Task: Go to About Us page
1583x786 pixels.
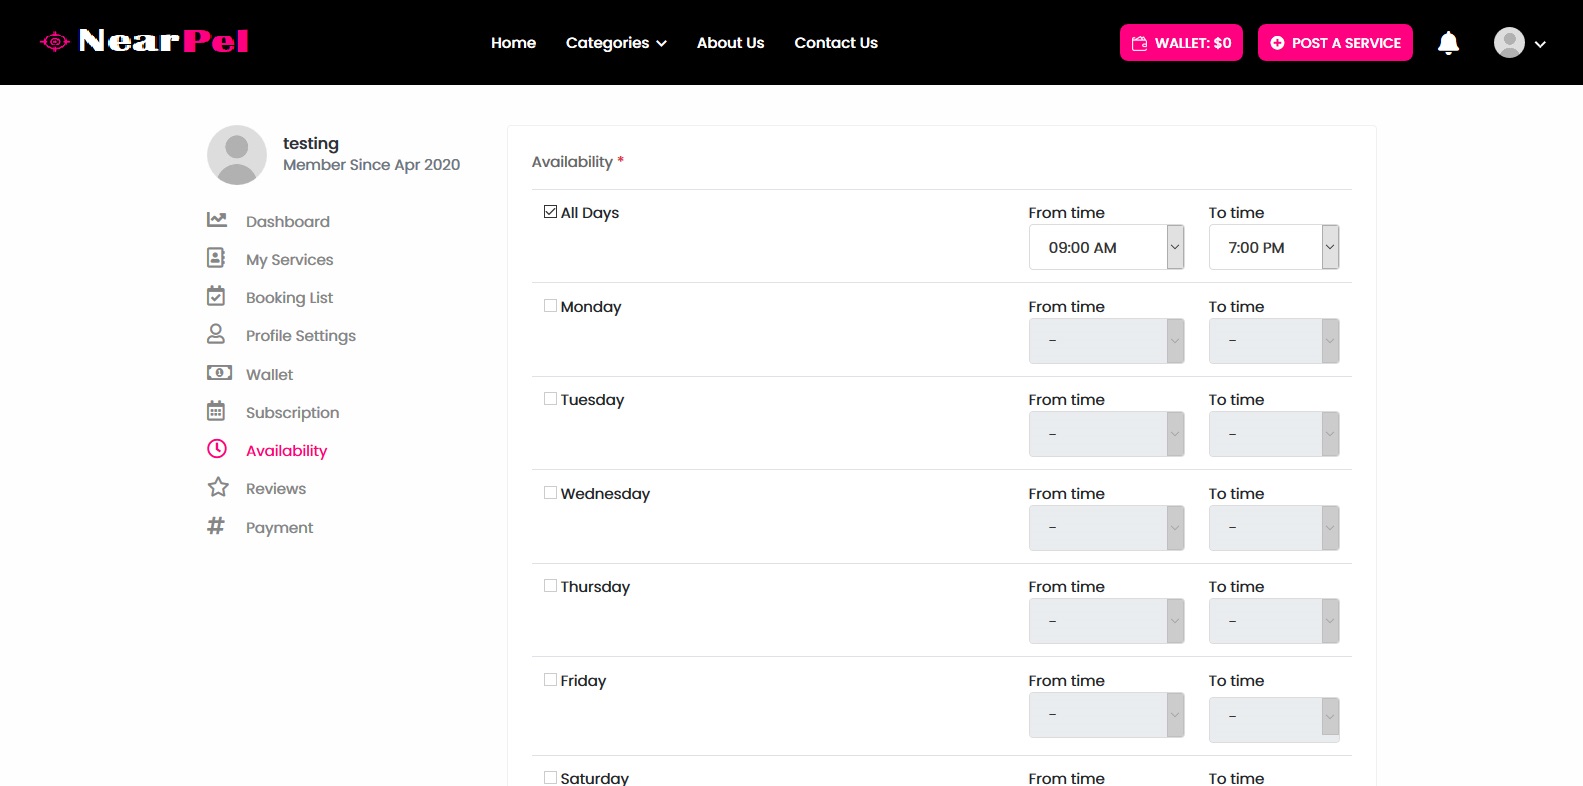Action: tap(730, 43)
